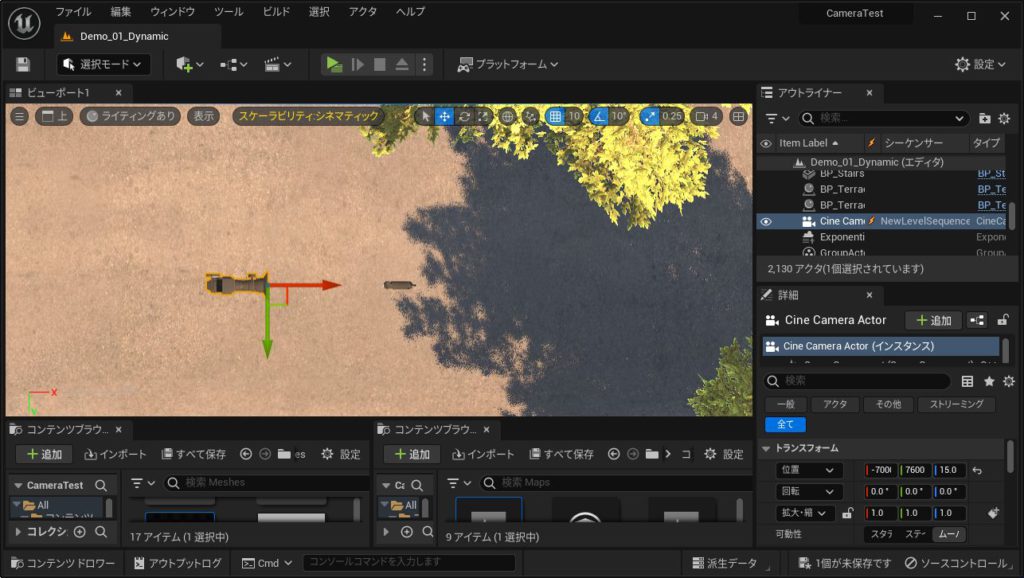Viewport: 1024px width, 578px height.
Task: Click the red X position value field
Action: tap(880, 470)
